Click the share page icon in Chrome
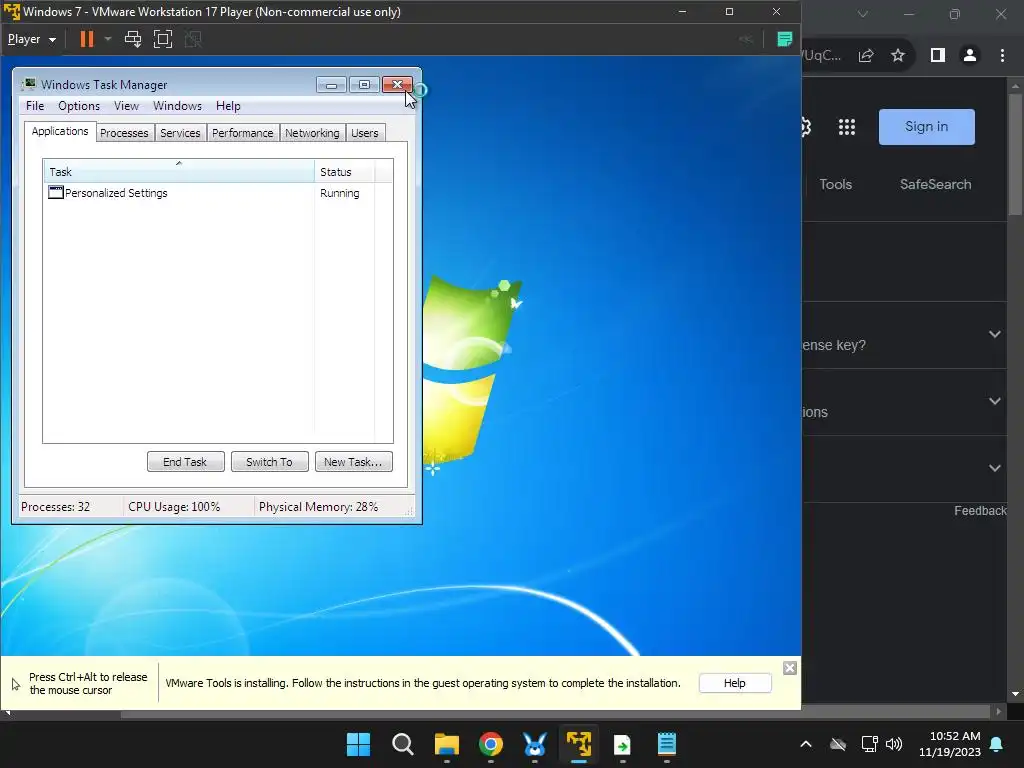Image resolution: width=1024 pixels, height=768 pixels. (x=866, y=56)
